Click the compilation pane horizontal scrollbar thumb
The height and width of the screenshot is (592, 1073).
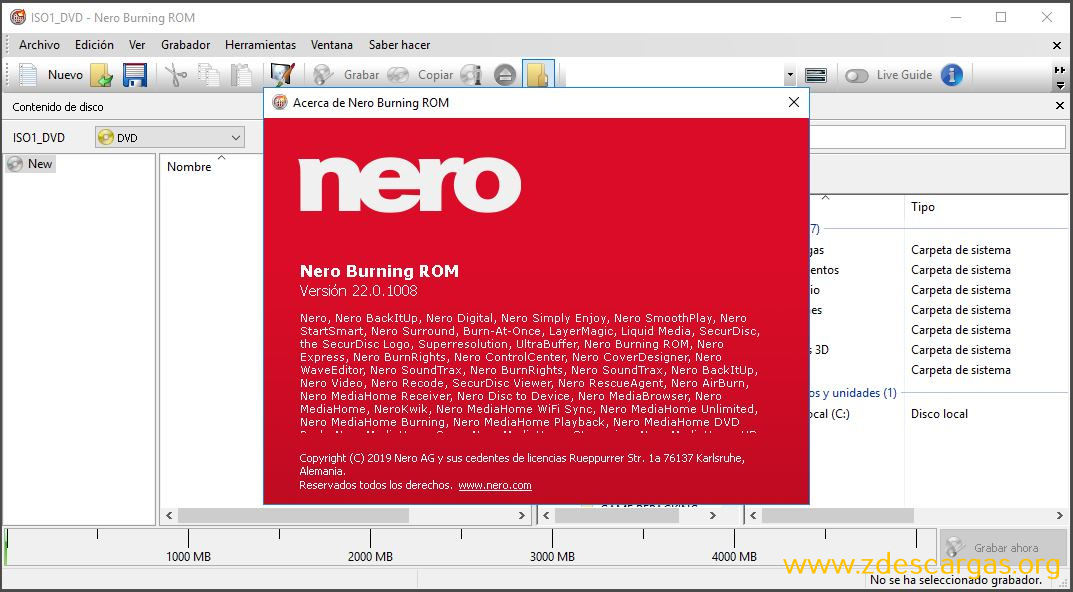pyautogui.click(x=293, y=515)
